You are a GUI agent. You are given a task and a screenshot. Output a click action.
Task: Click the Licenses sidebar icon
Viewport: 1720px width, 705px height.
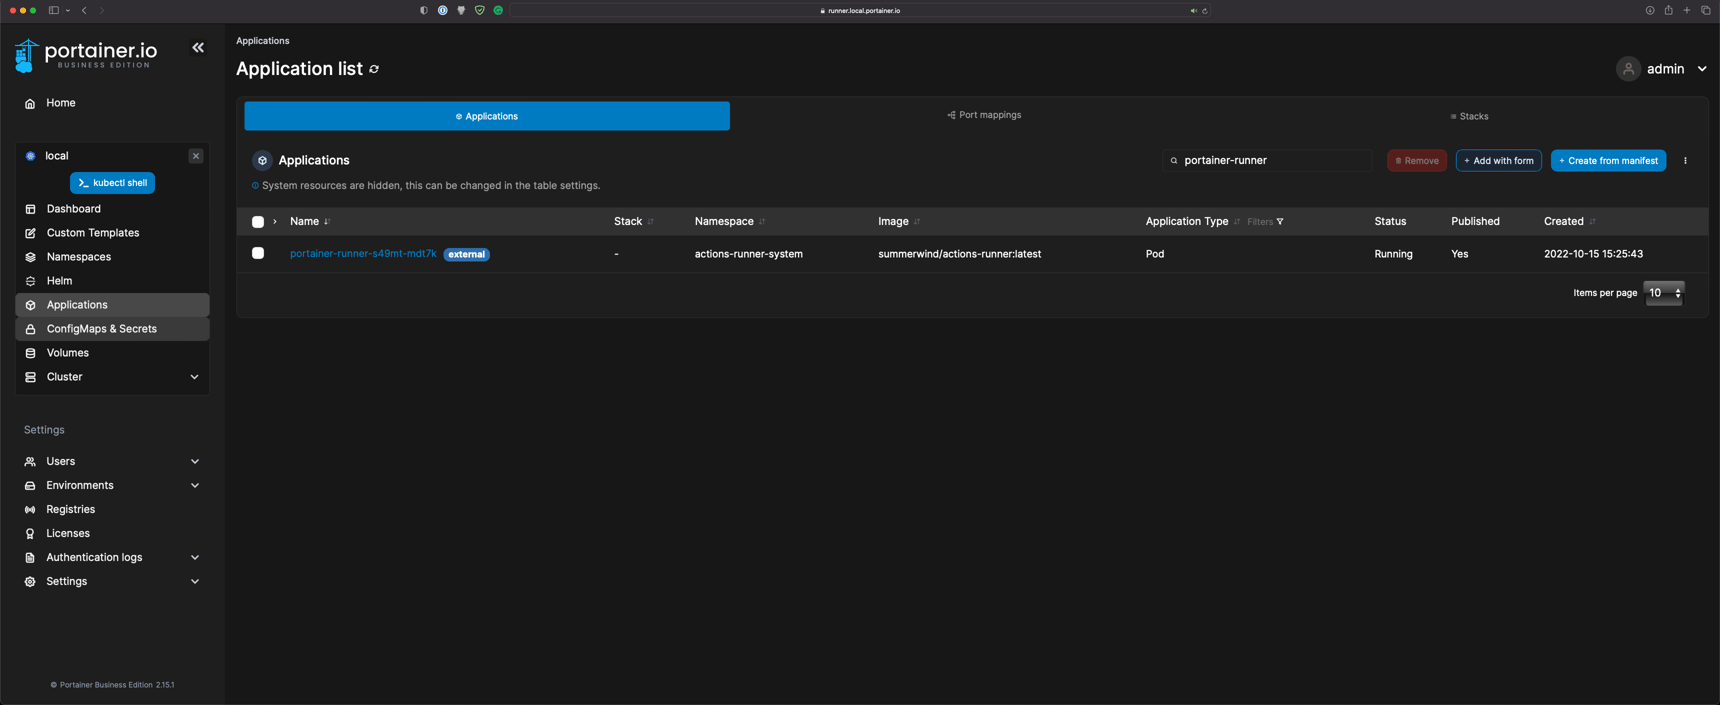[30, 534]
